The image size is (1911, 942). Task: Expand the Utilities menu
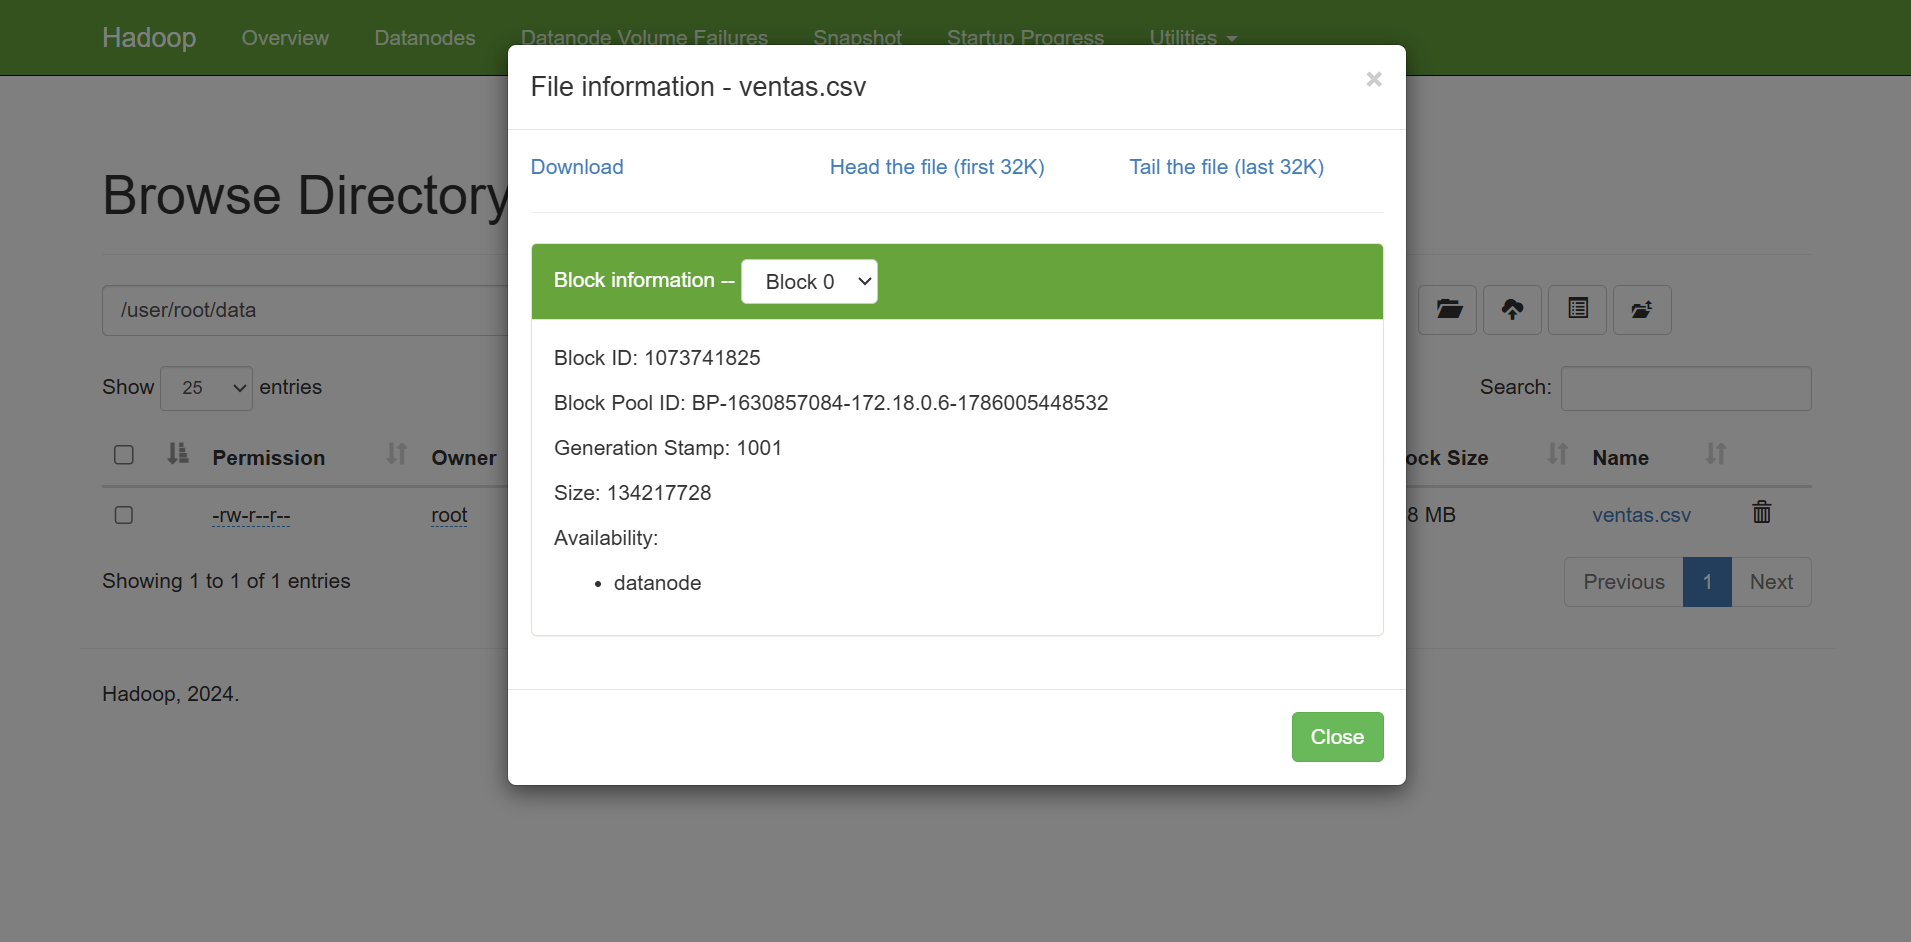click(x=1193, y=38)
